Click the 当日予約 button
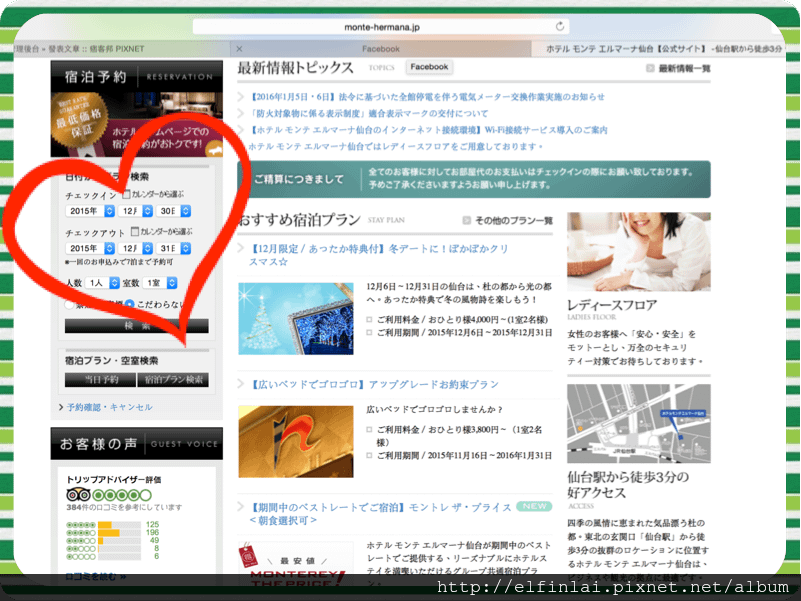This screenshot has width=801, height=601. tap(100, 380)
